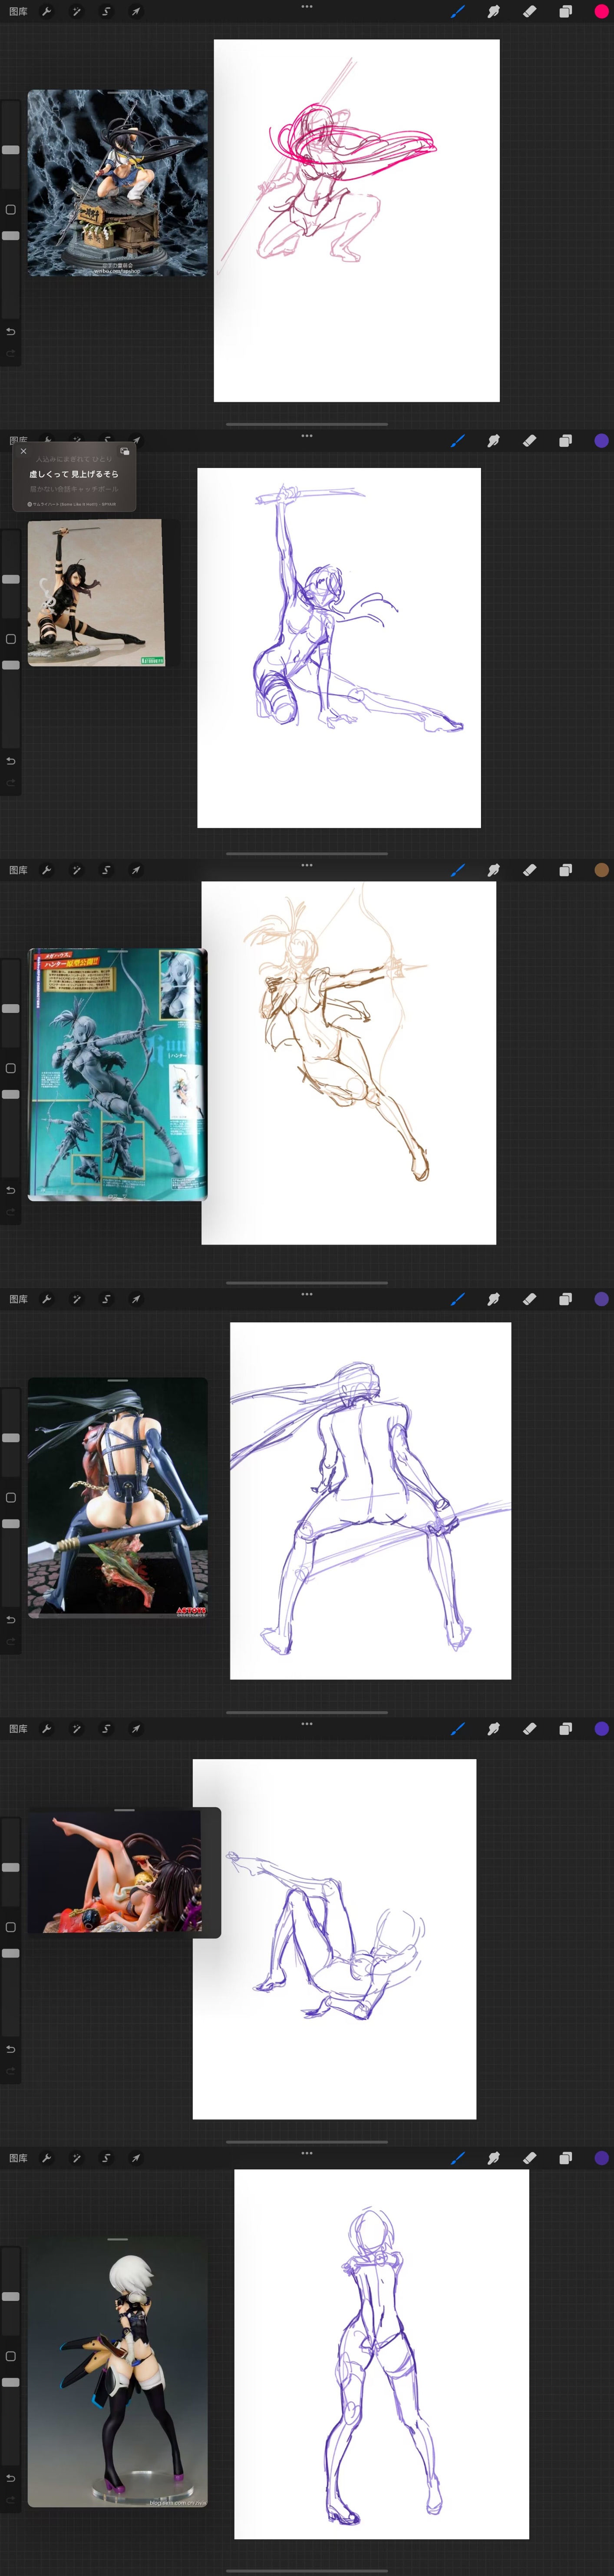The height and width of the screenshot is (2576, 614).
Task: Close the Japanese lyrics popup
Action: (x=24, y=451)
